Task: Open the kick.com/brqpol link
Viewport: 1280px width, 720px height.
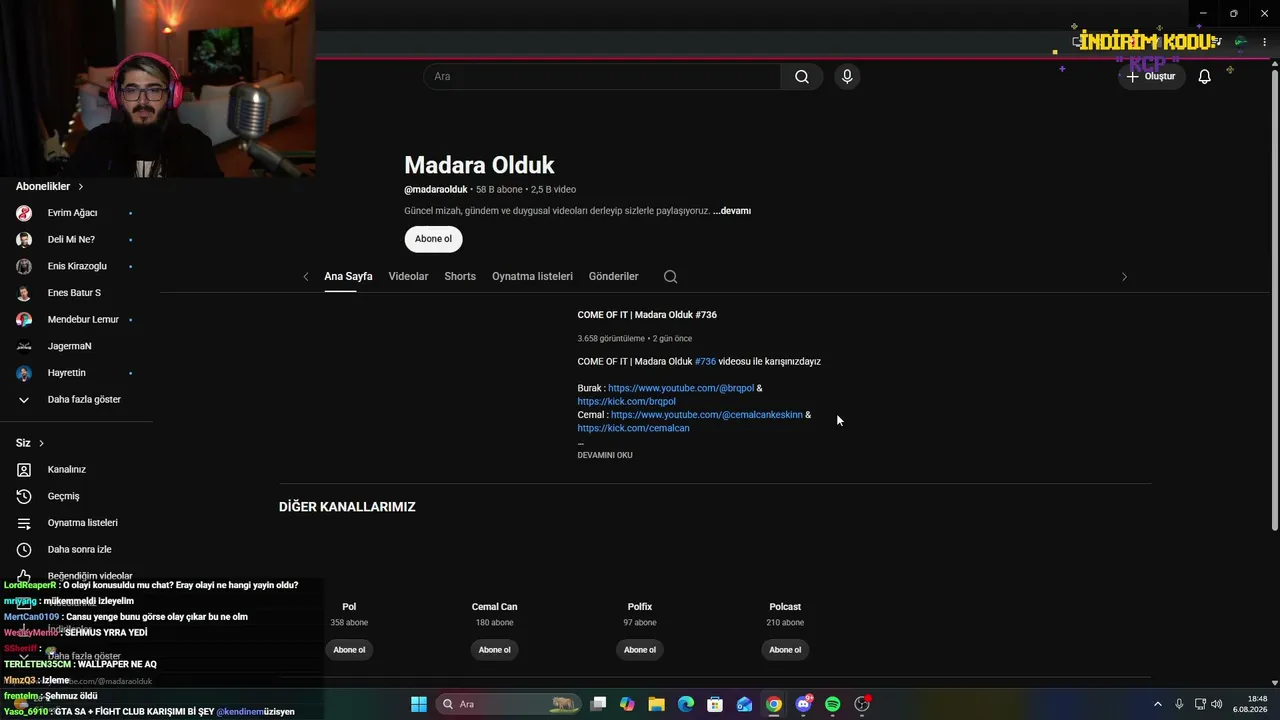Action: tap(626, 402)
